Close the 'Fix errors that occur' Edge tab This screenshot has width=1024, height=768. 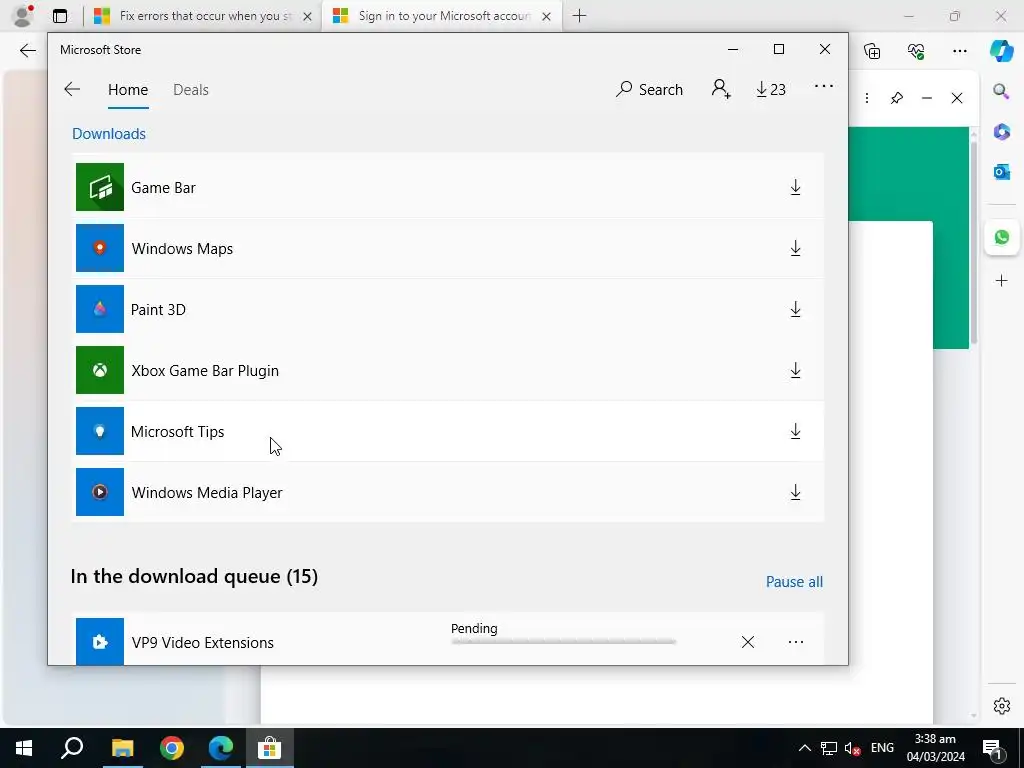point(308,16)
